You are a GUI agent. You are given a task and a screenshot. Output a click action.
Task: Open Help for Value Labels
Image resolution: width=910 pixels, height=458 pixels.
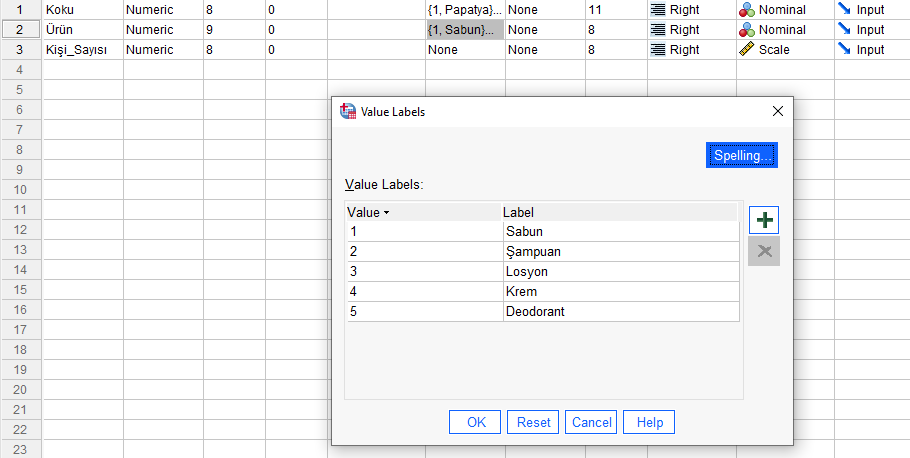(649, 422)
